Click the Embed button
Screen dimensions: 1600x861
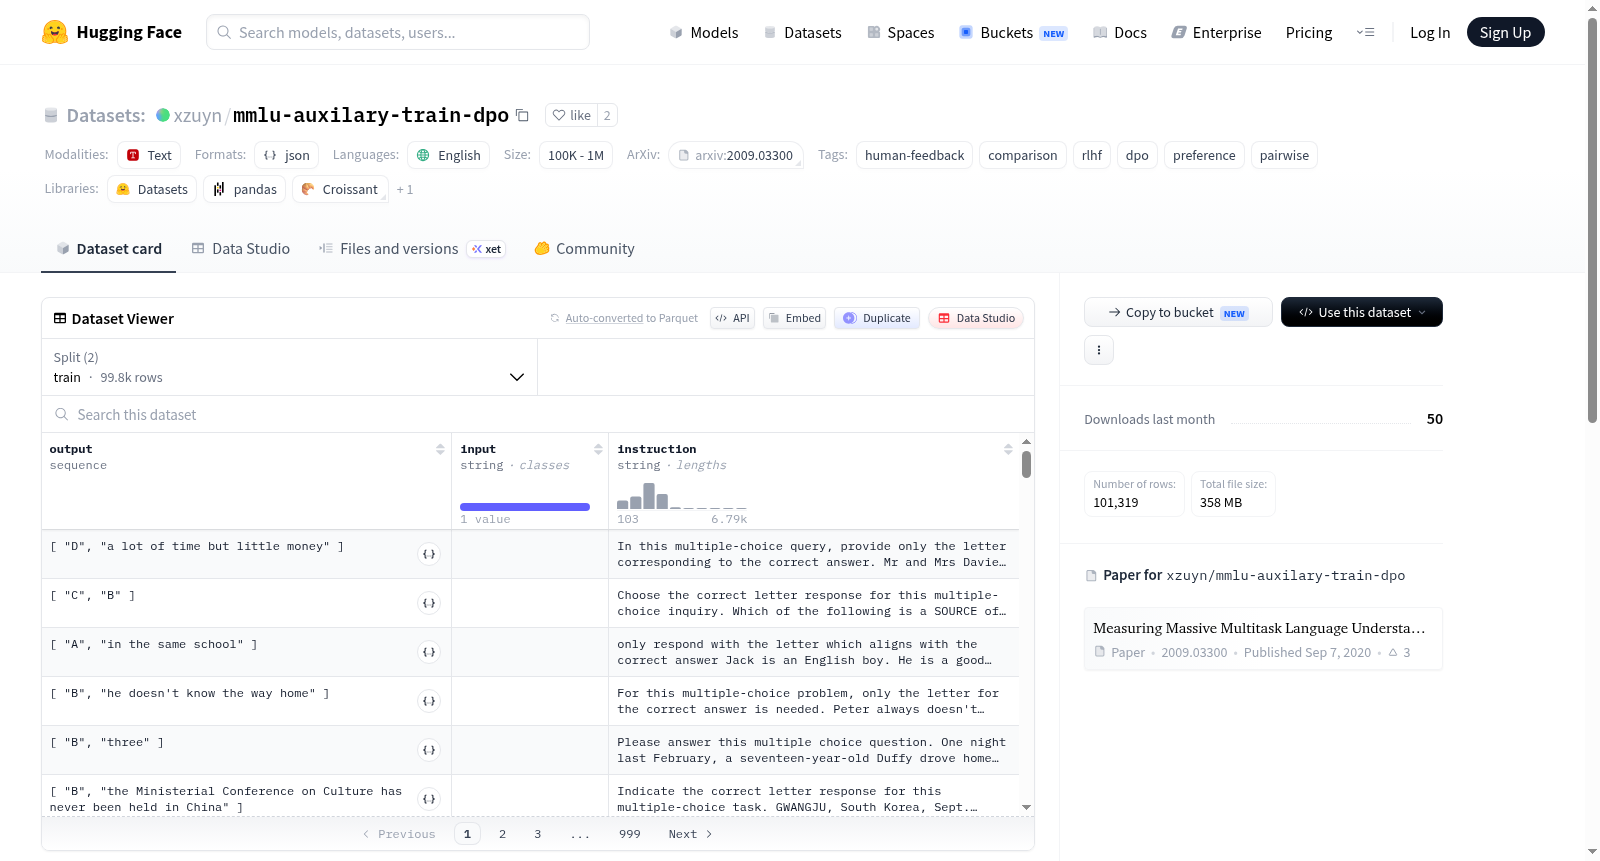795,318
